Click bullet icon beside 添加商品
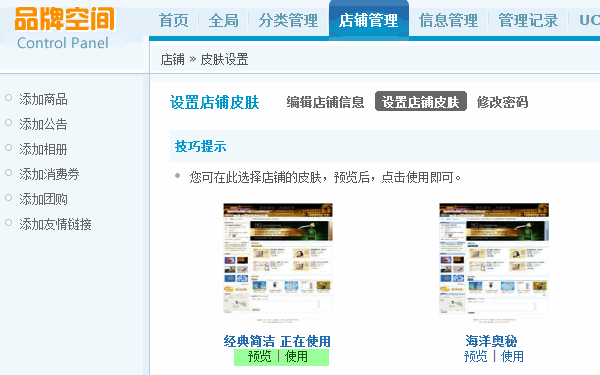The image size is (600, 375). tap(8, 98)
